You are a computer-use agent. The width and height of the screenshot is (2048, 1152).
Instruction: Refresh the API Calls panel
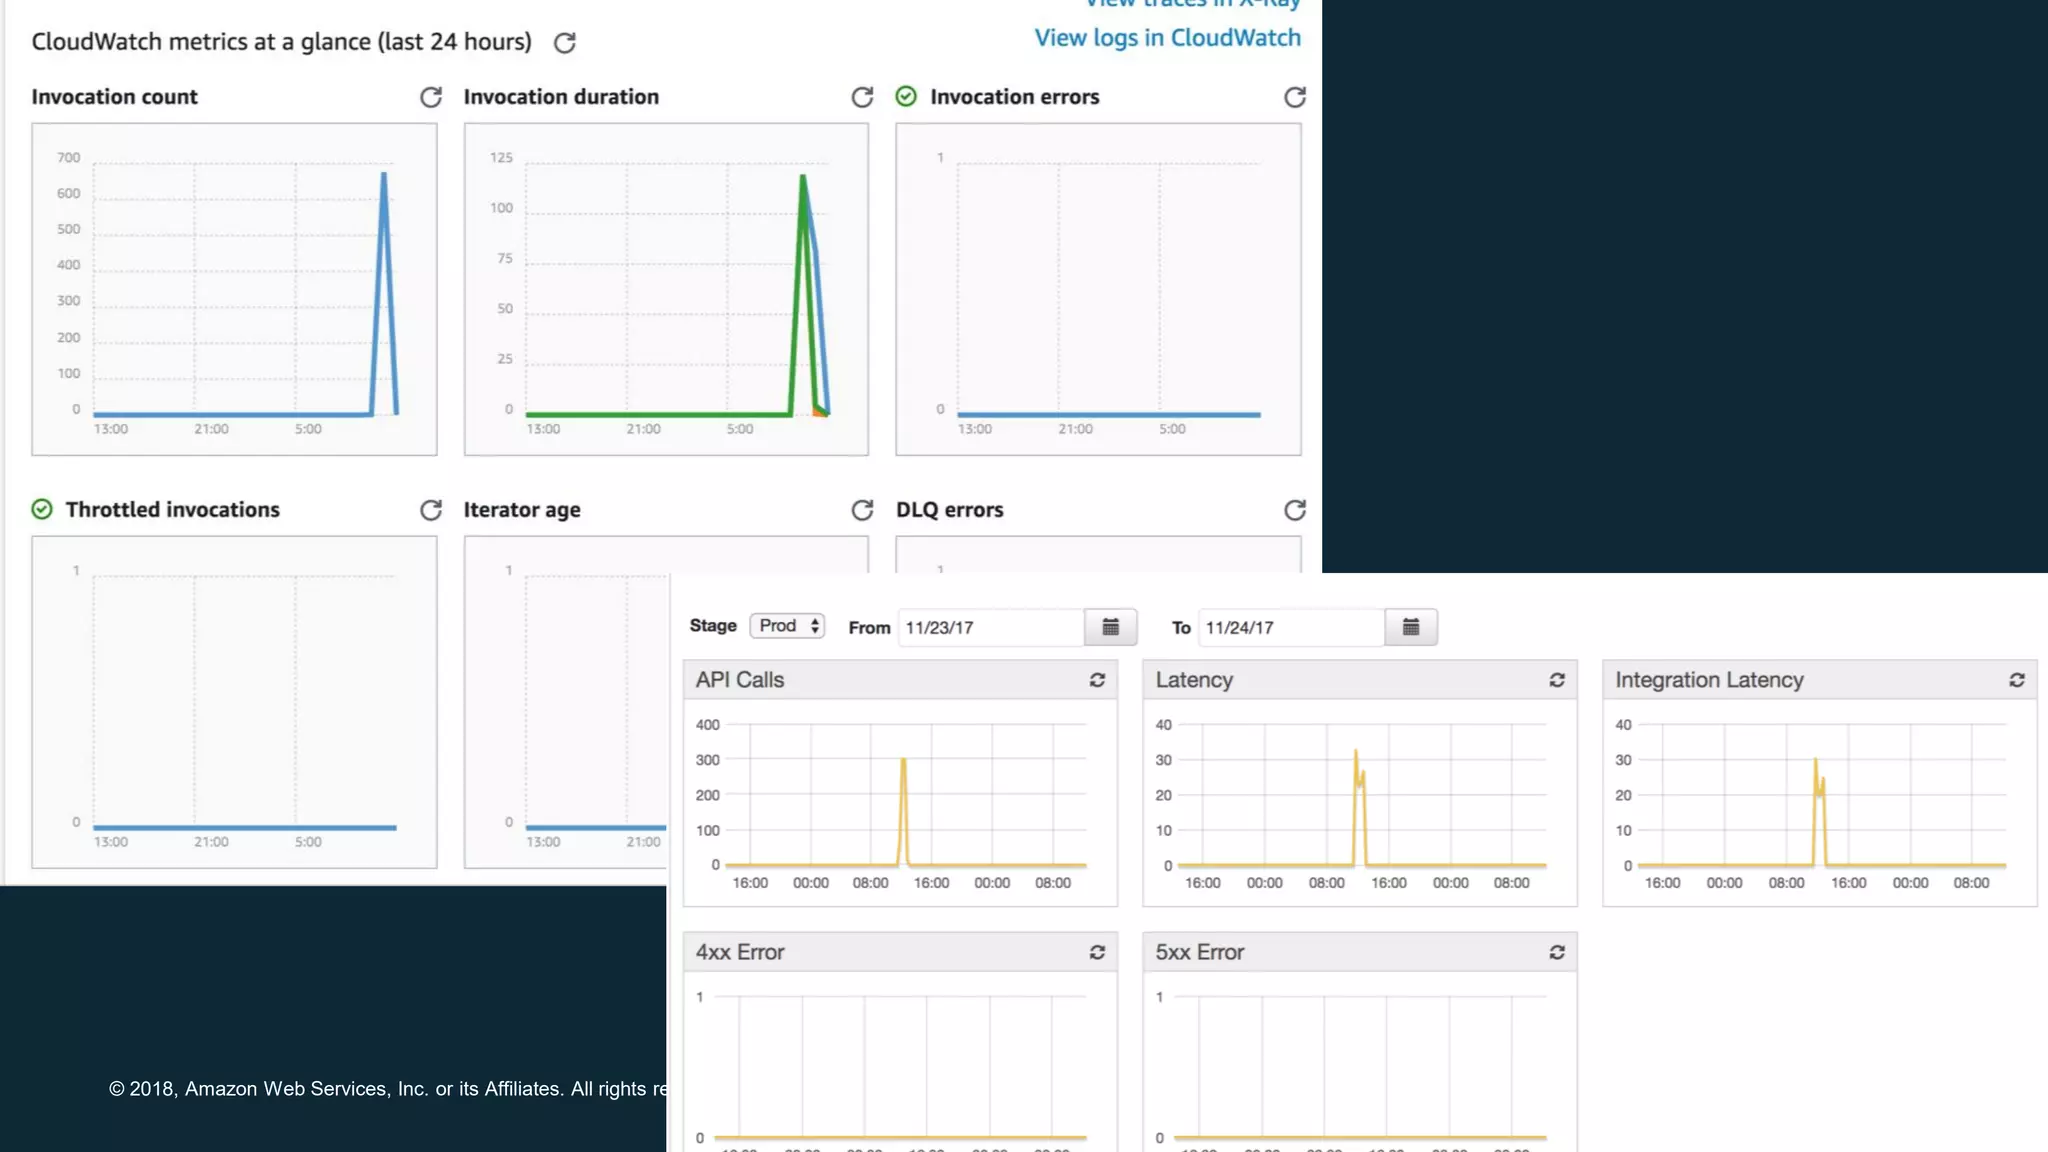tap(1097, 680)
